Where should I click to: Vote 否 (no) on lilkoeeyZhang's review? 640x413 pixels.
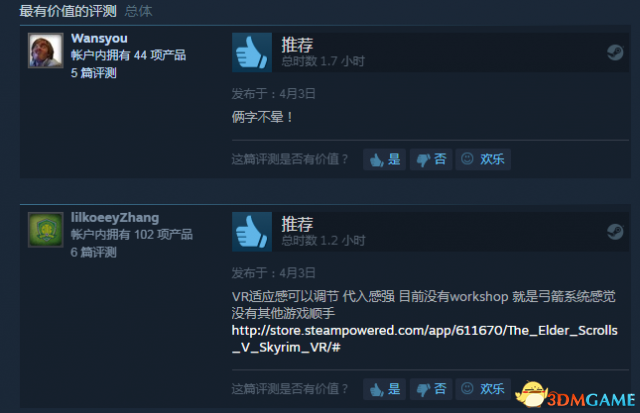pos(431,389)
